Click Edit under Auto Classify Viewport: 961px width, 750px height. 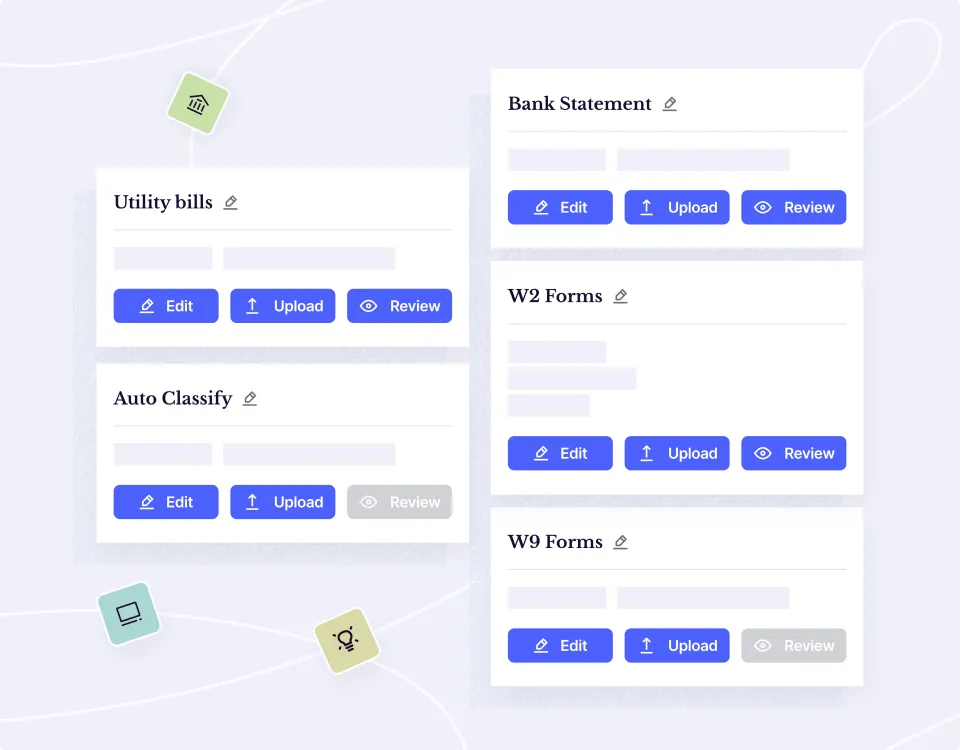[166, 502]
